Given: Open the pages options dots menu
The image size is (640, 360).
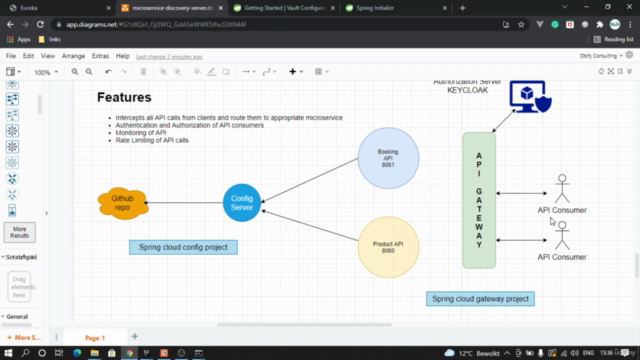Looking at the screenshot, I should click(x=56, y=337).
